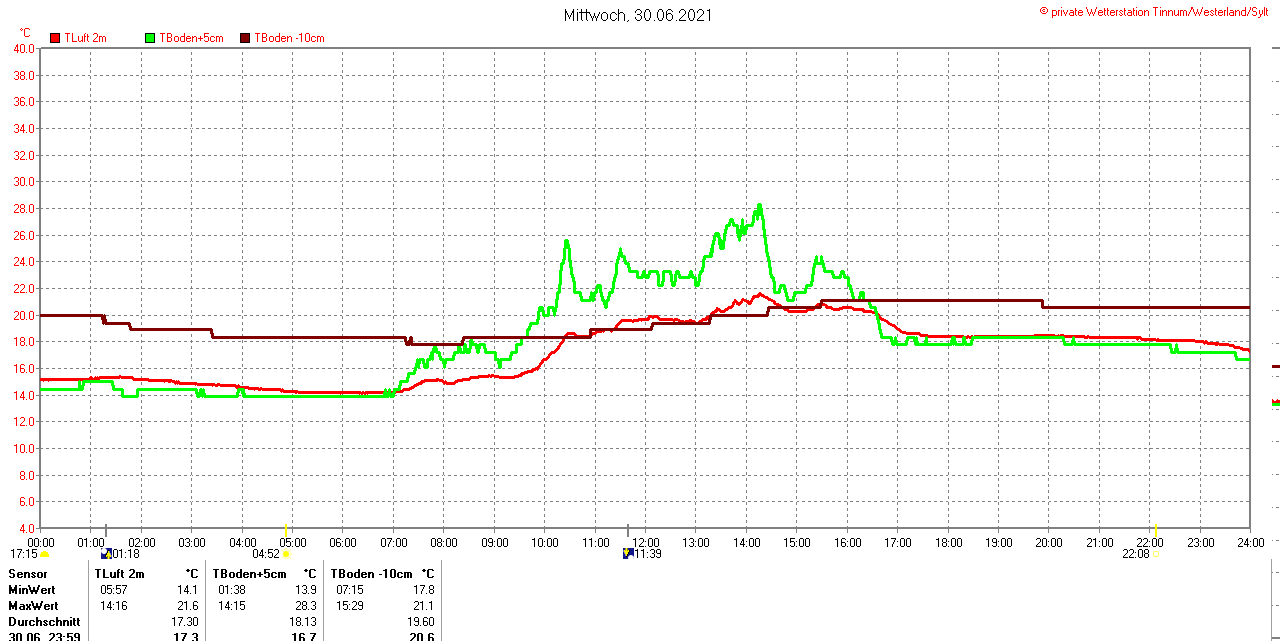Click the red TLuft 2m legend square

(x=55, y=38)
